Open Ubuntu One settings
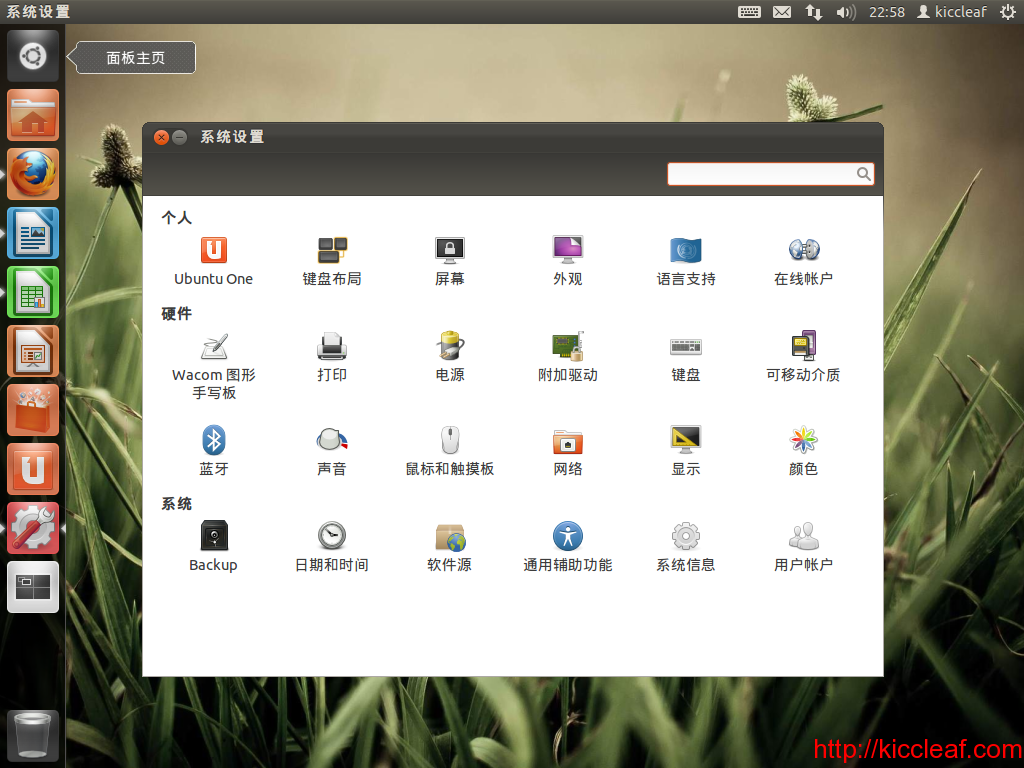This screenshot has height=768, width=1024. (x=214, y=261)
